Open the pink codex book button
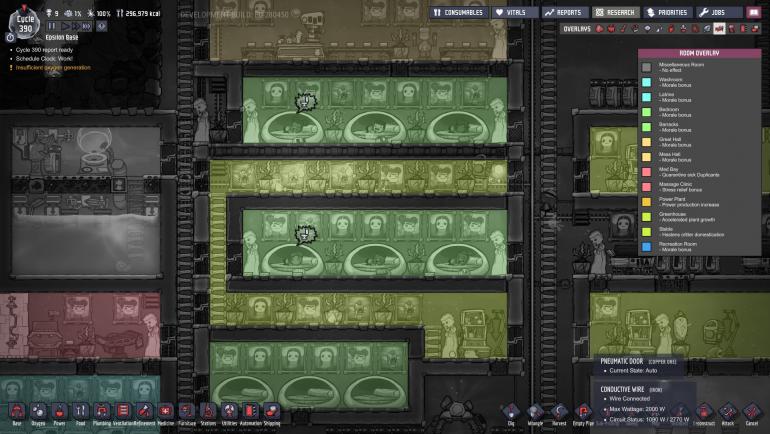This screenshot has width=770, height=434. coord(754,12)
